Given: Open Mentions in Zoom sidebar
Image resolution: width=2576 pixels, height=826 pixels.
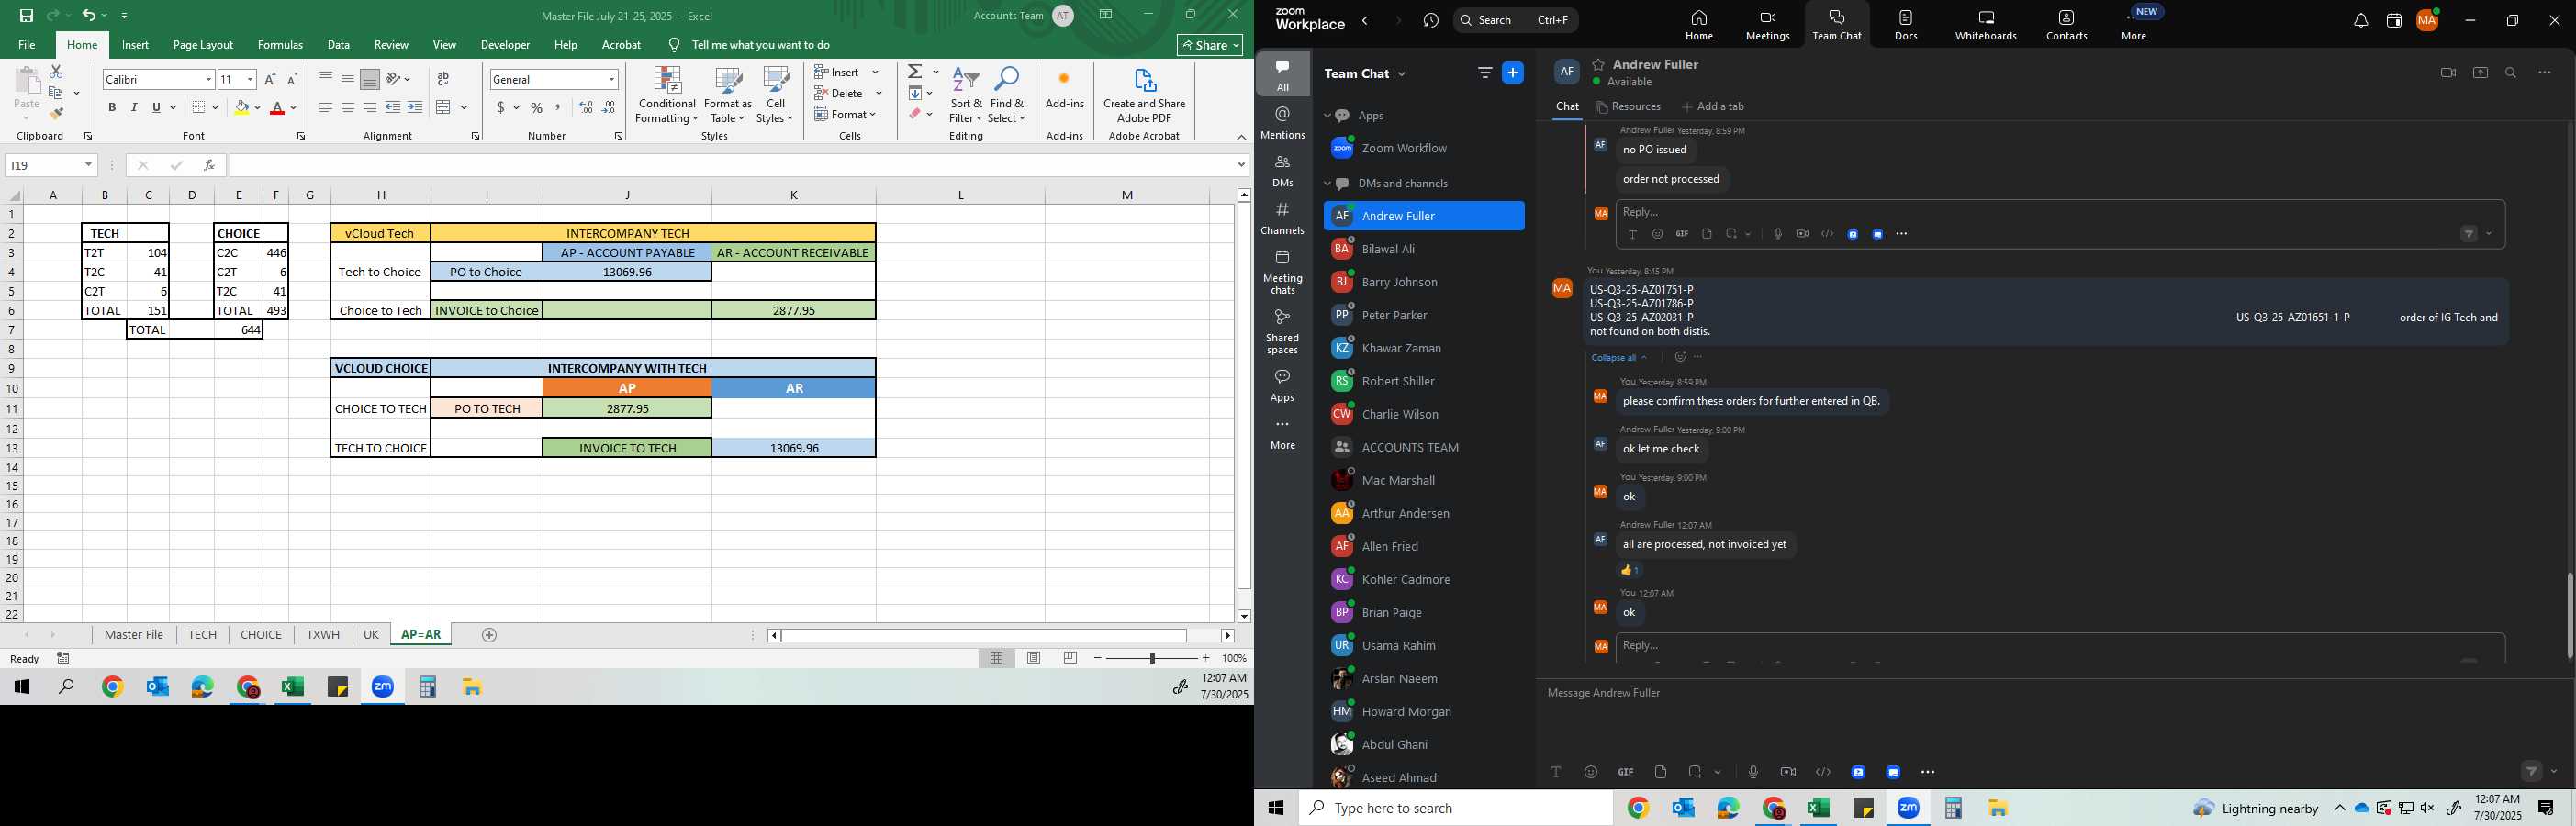Looking at the screenshot, I should (1283, 123).
